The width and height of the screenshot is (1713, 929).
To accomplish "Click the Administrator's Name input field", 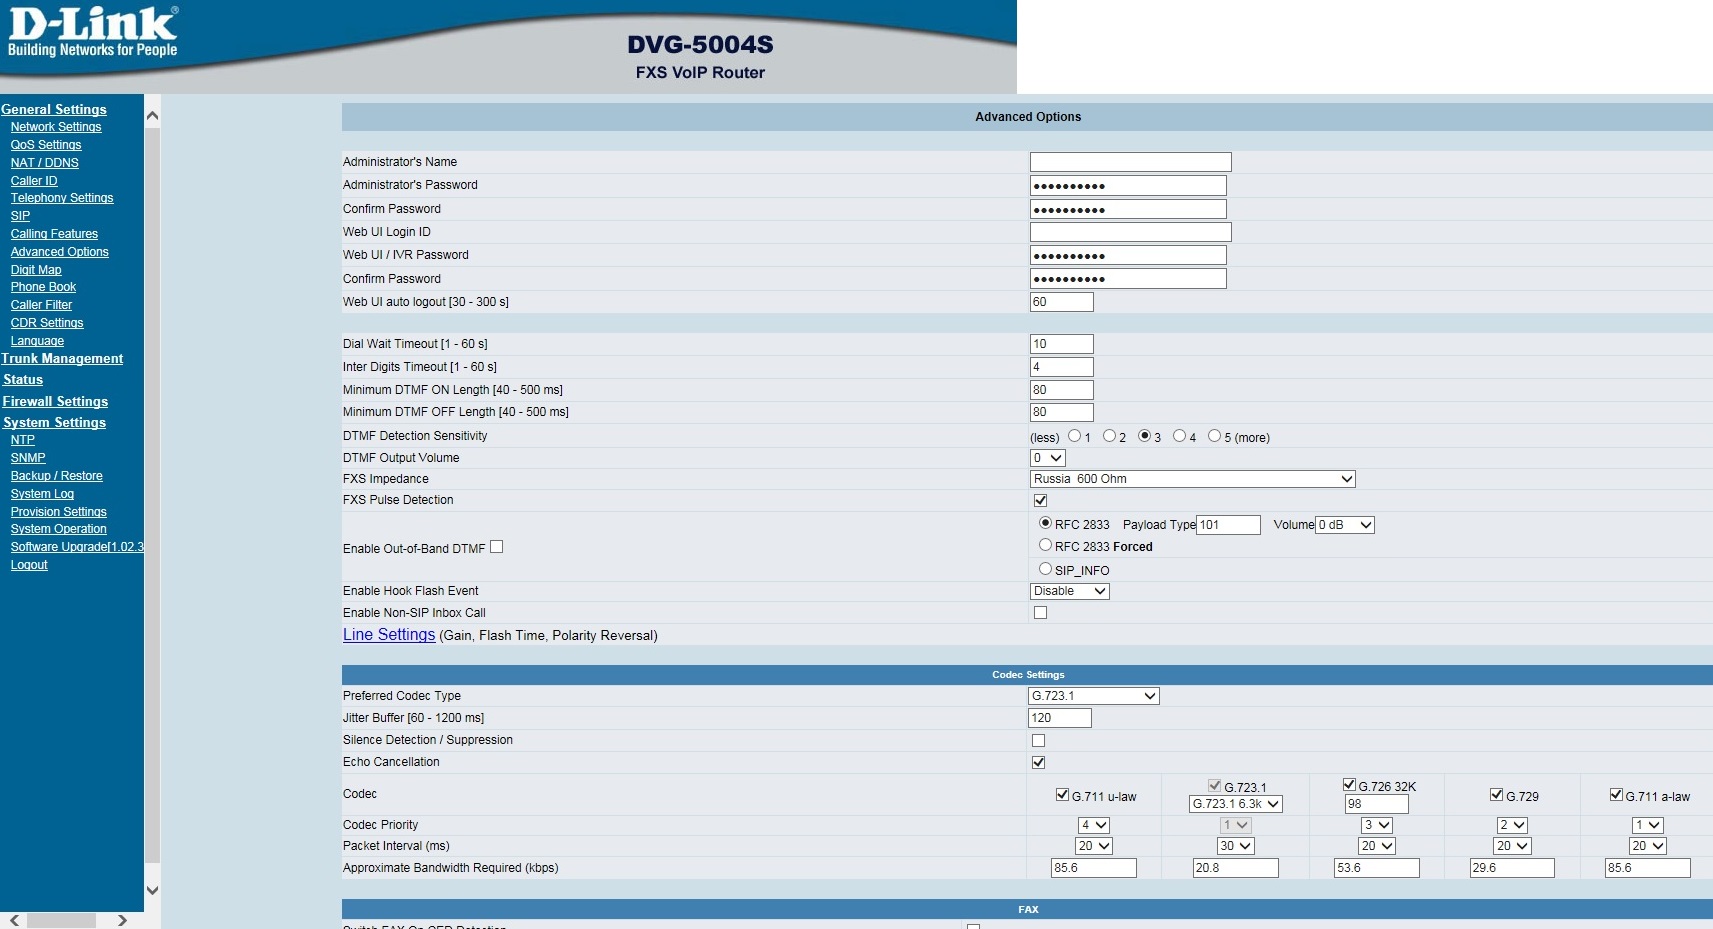I will point(1130,162).
